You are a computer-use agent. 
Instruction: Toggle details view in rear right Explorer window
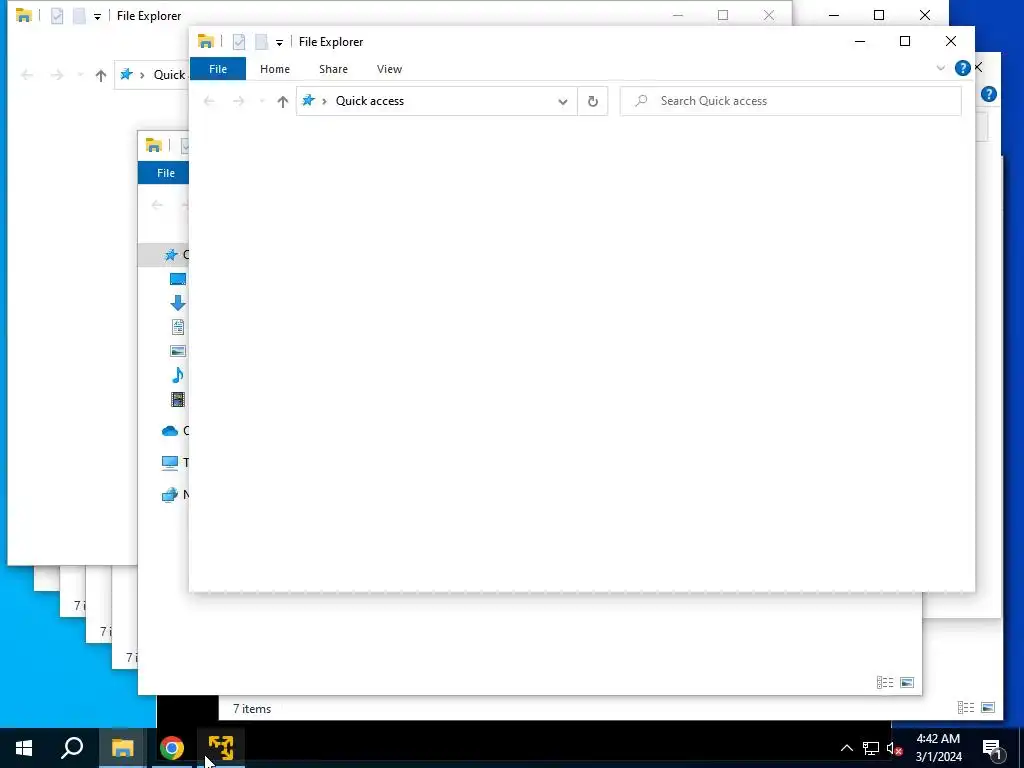(966, 707)
